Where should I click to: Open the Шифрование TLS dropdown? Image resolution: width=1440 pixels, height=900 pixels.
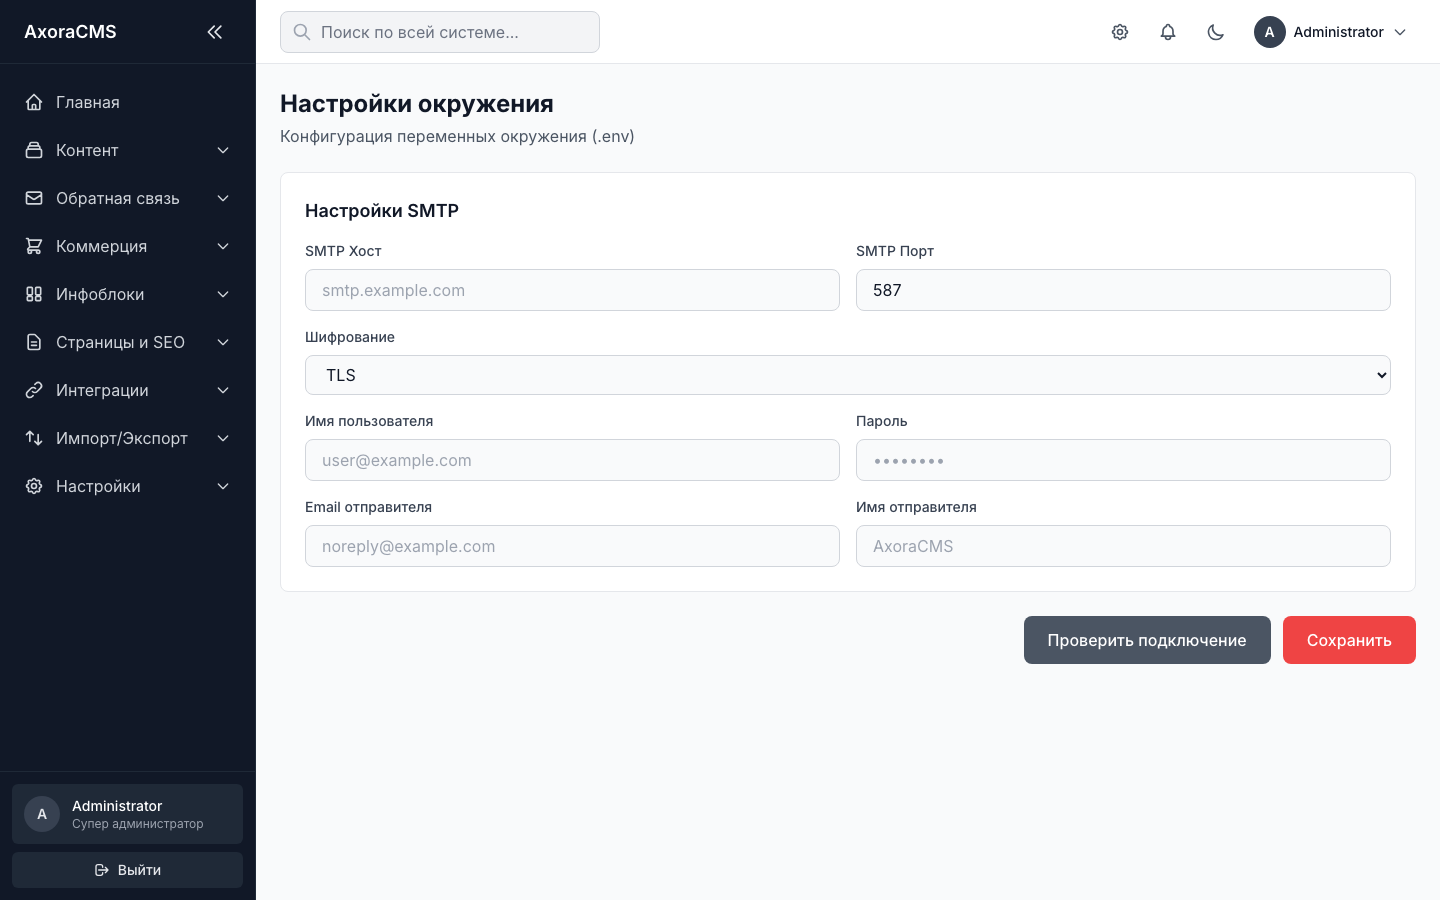click(x=847, y=375)
